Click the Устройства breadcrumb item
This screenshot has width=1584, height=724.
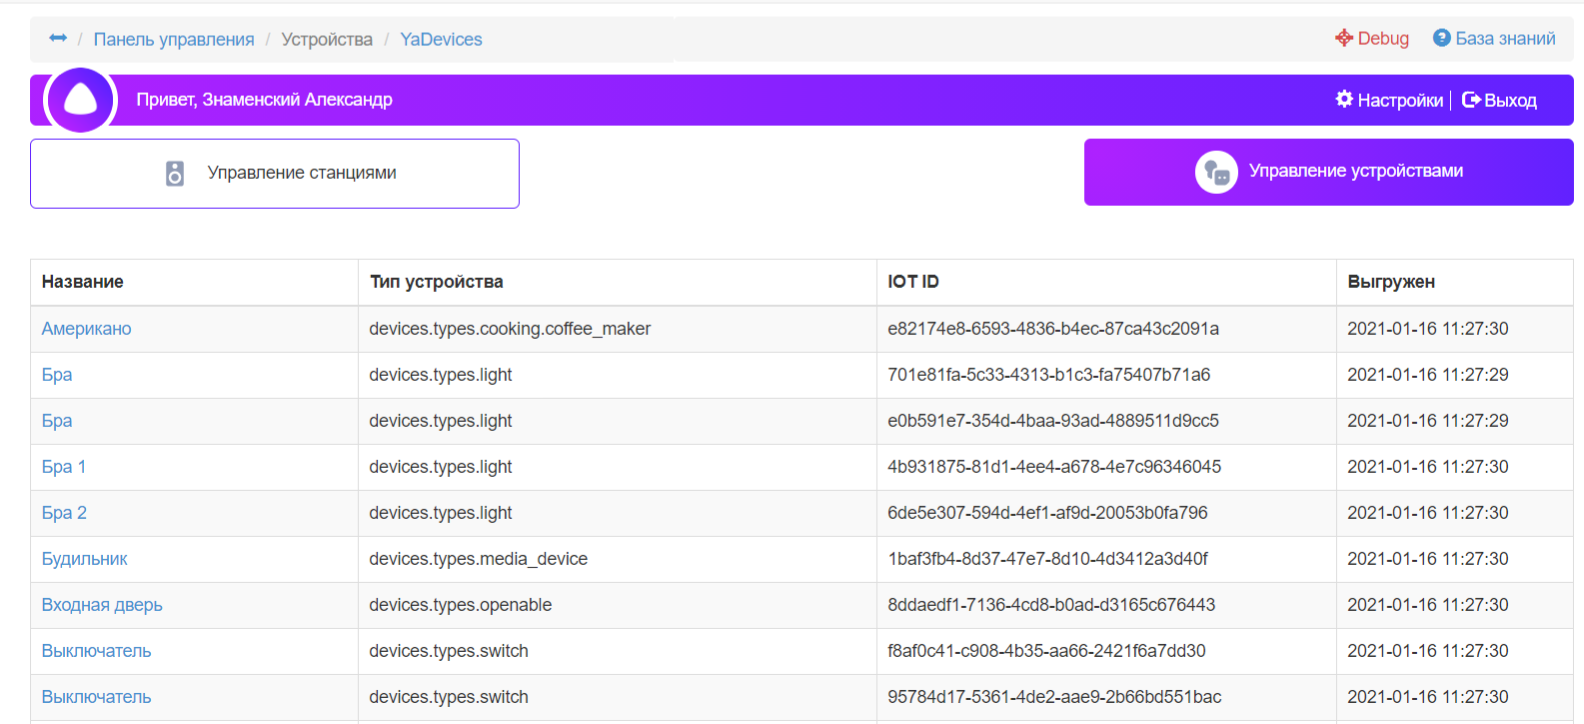point(327,39)
